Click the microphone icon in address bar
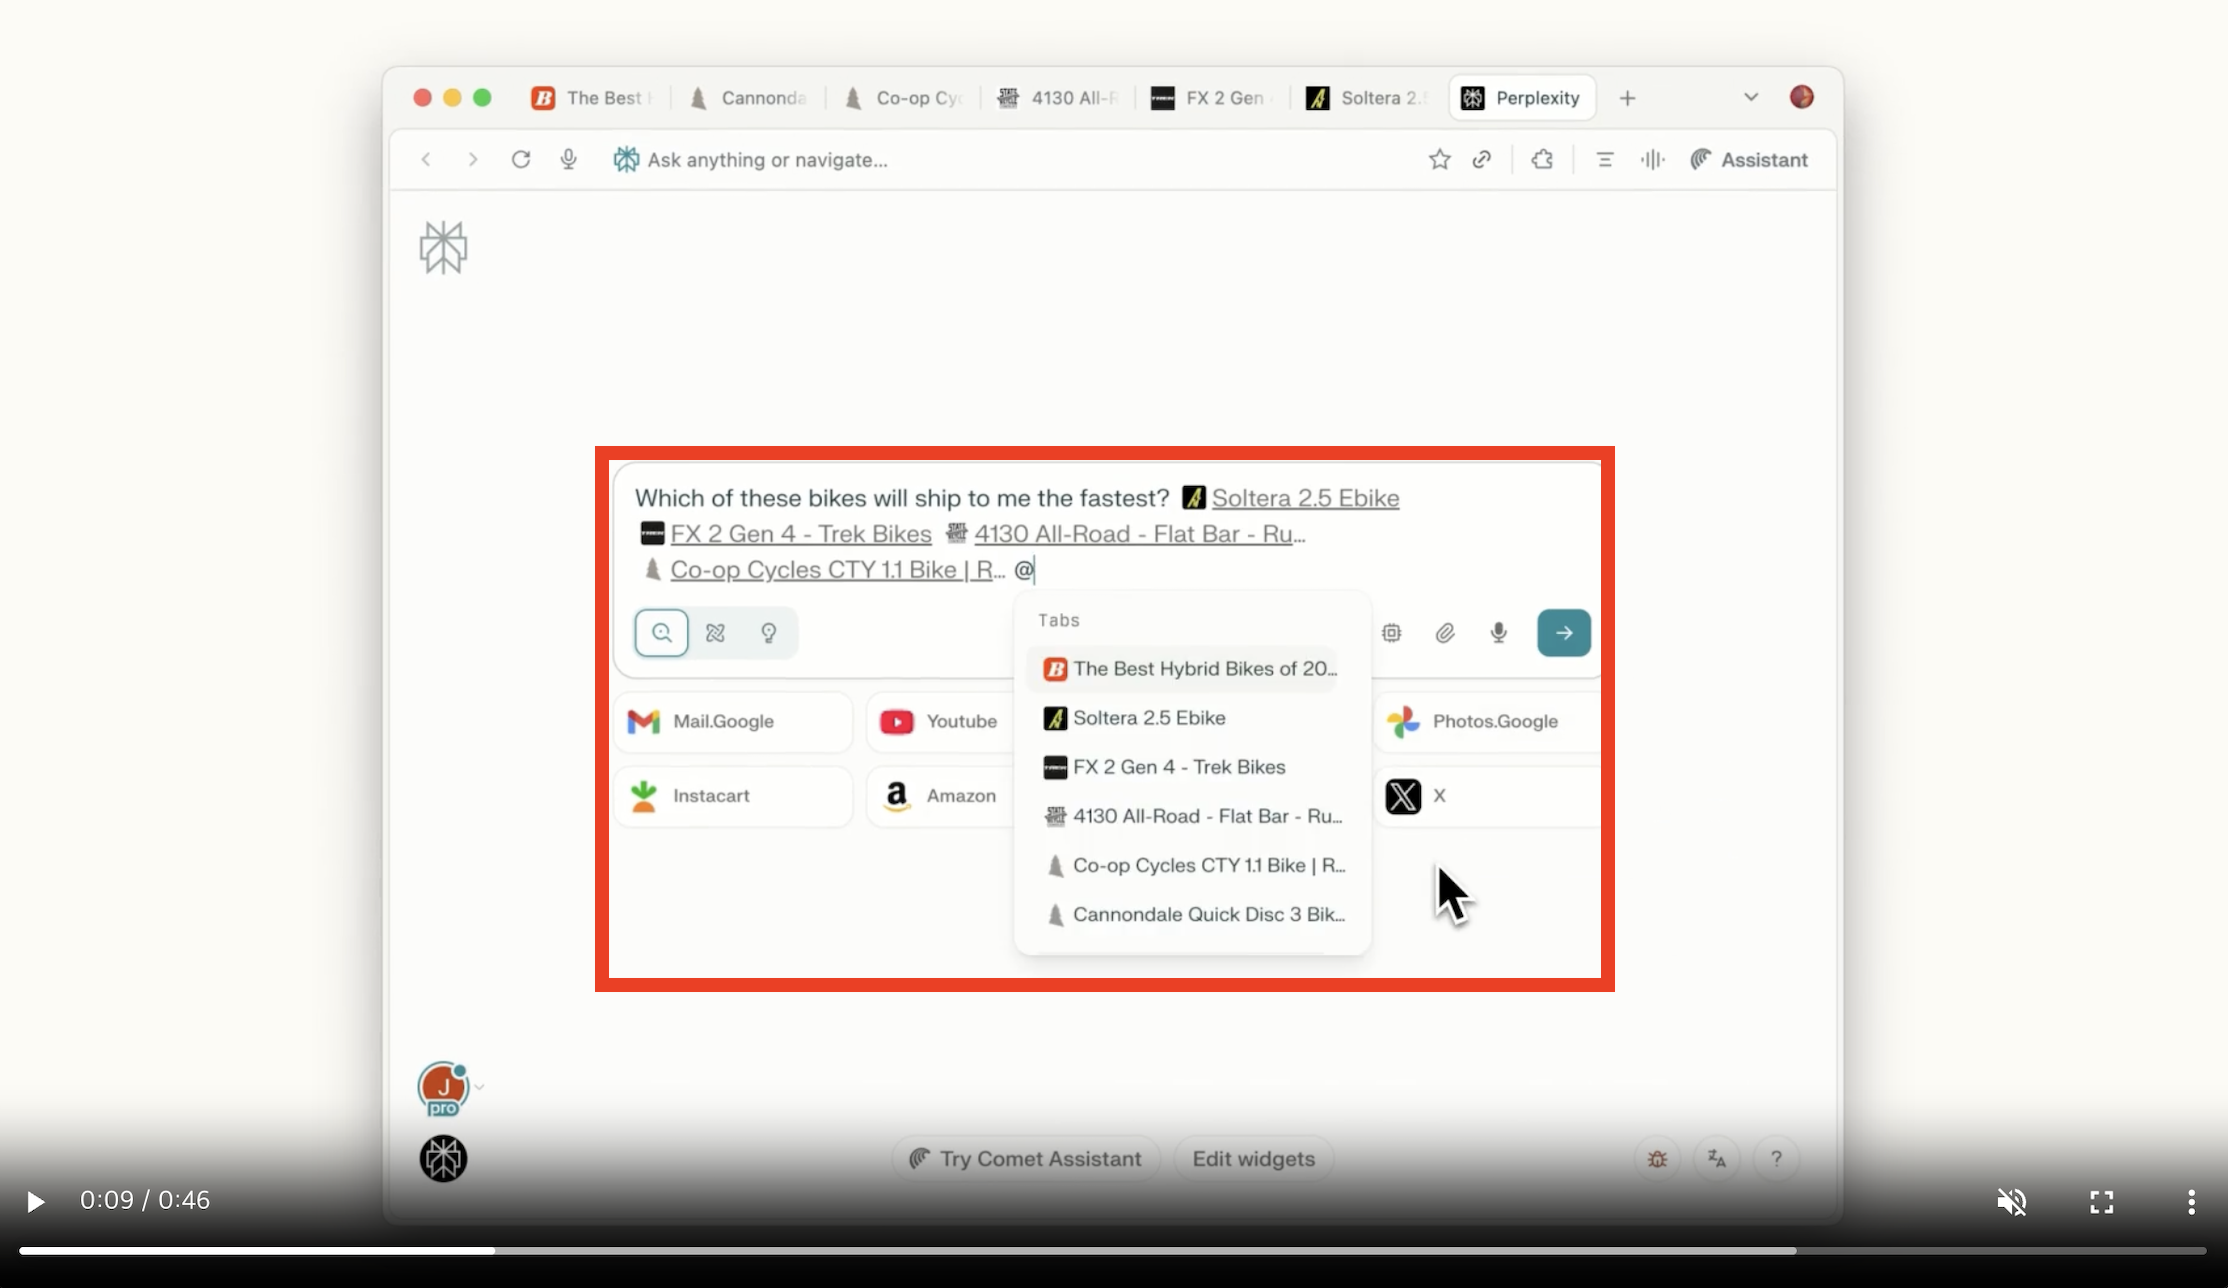The width and height of the screenshot is (2228, 1288). [x=568, y=160]
